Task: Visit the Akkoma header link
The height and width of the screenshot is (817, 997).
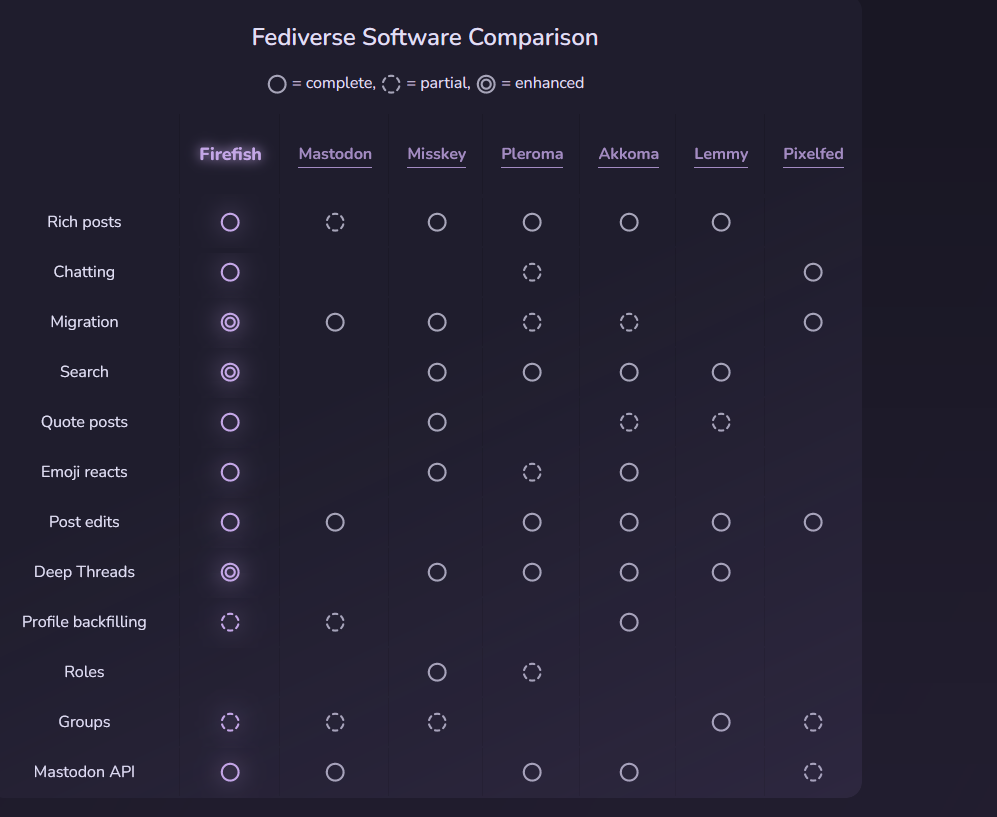Action: pos(629,154)
